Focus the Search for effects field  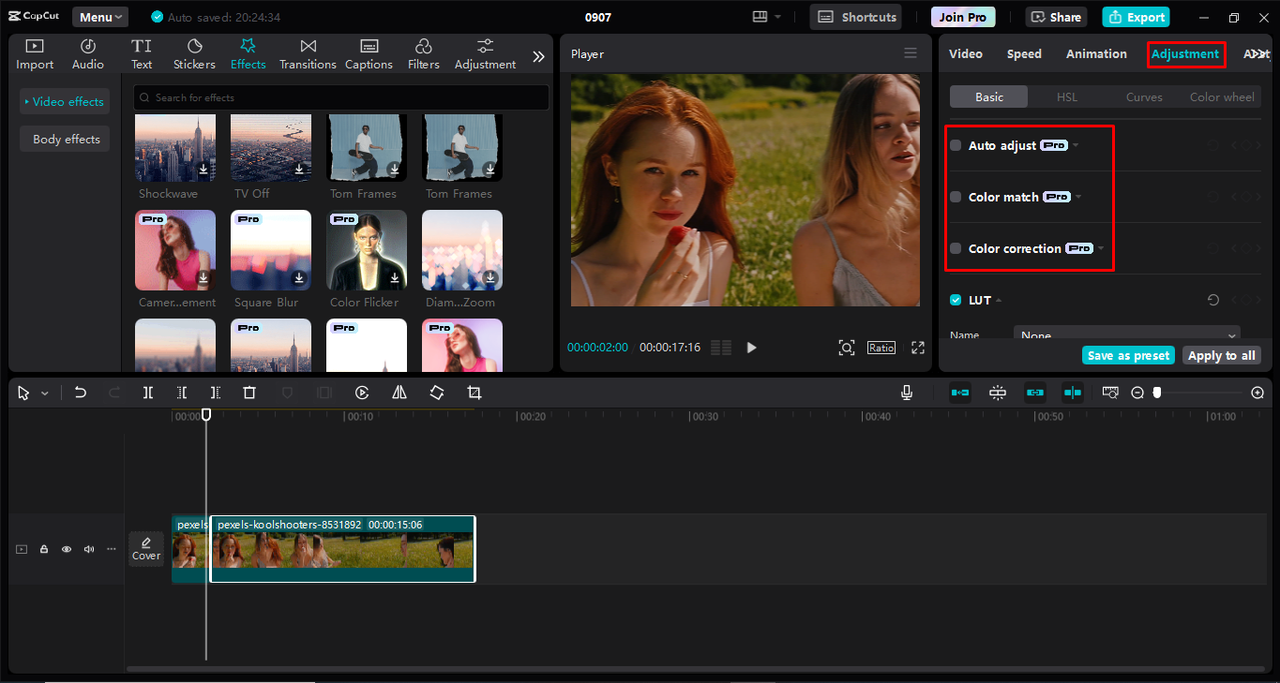pyautogui.click(x=341, y=97)
